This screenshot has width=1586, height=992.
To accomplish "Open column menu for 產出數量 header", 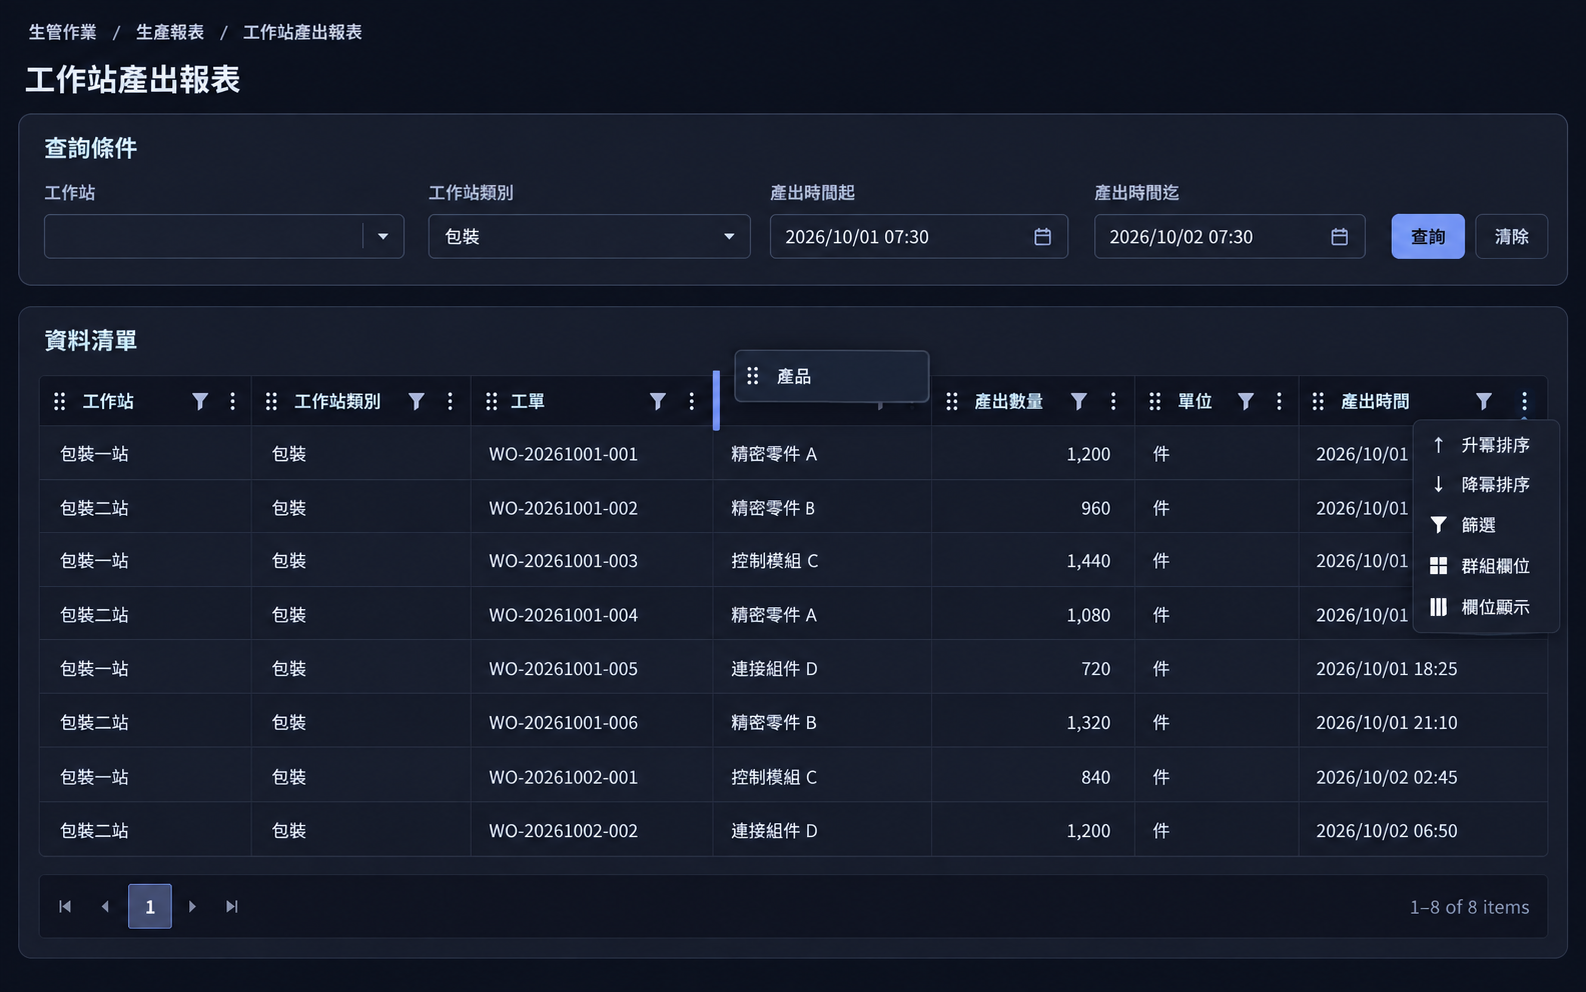I will 1113,401.
